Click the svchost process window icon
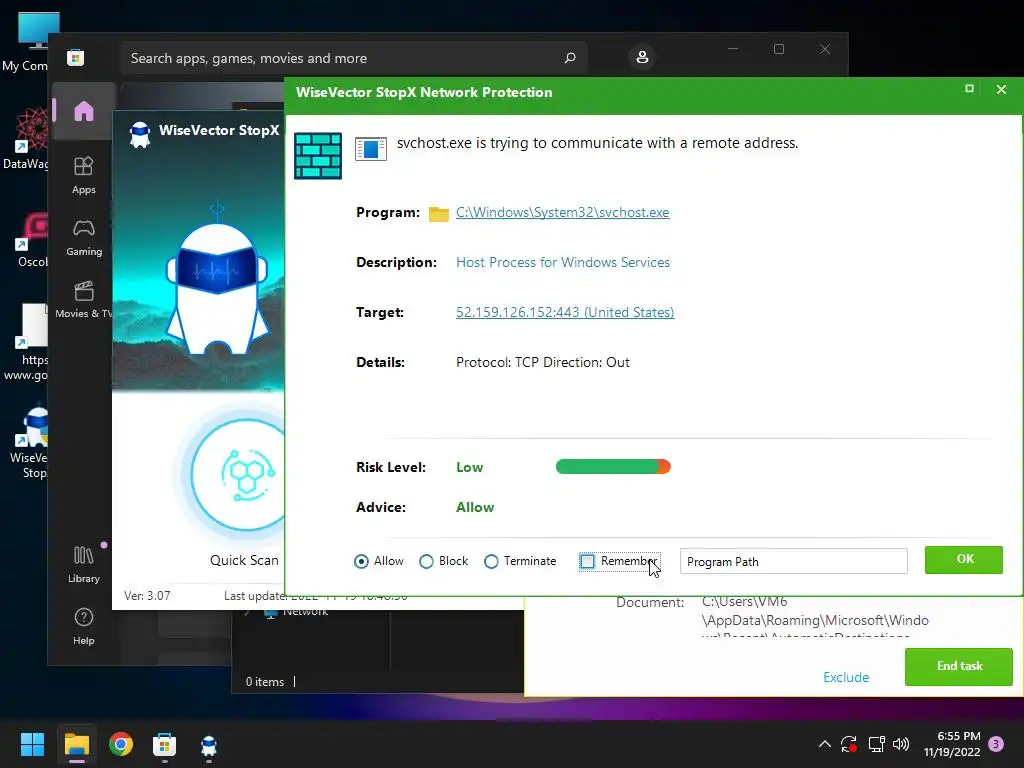Image resolution: width=1024 pixels, height=768 pixels. [371, 149]
